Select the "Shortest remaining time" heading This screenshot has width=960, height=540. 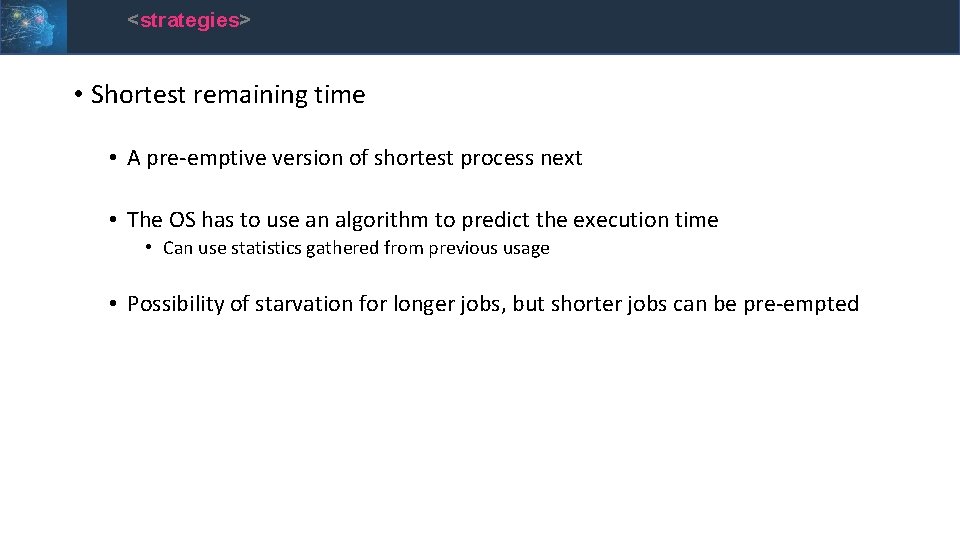tap(228, 95)
